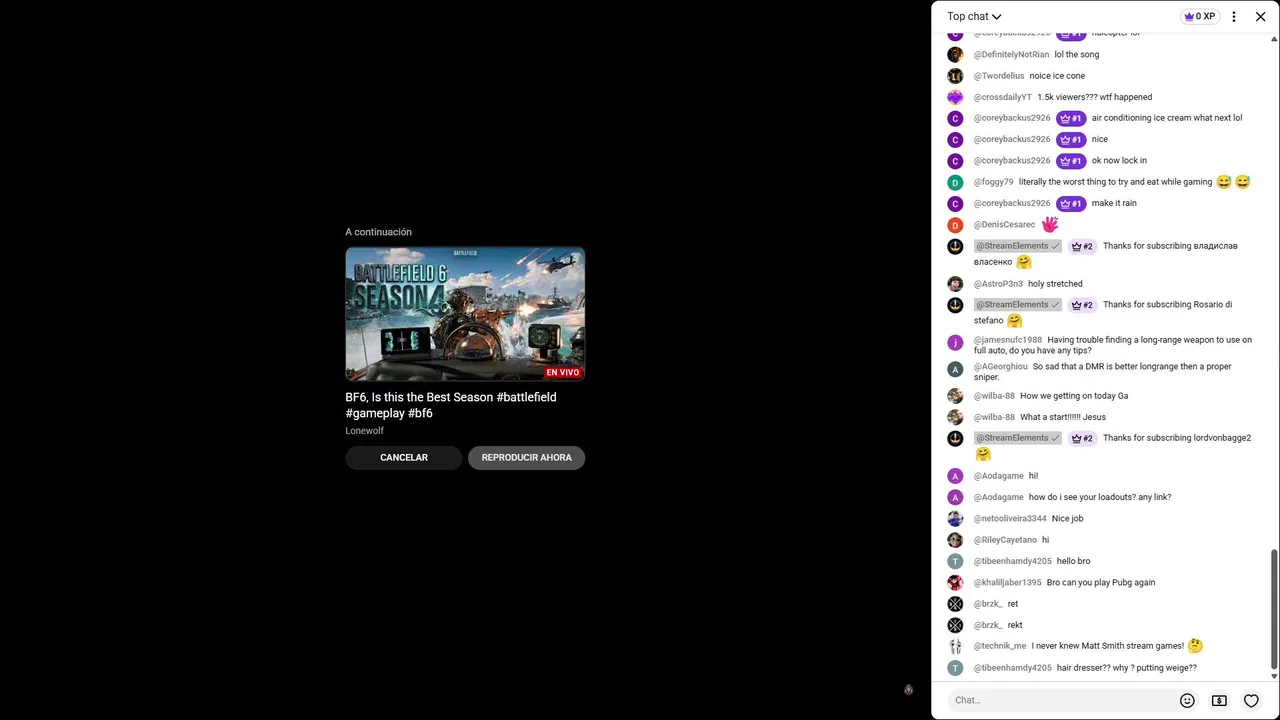
Task: Select username @crossdailyYT
Action: click(1003, 97)
